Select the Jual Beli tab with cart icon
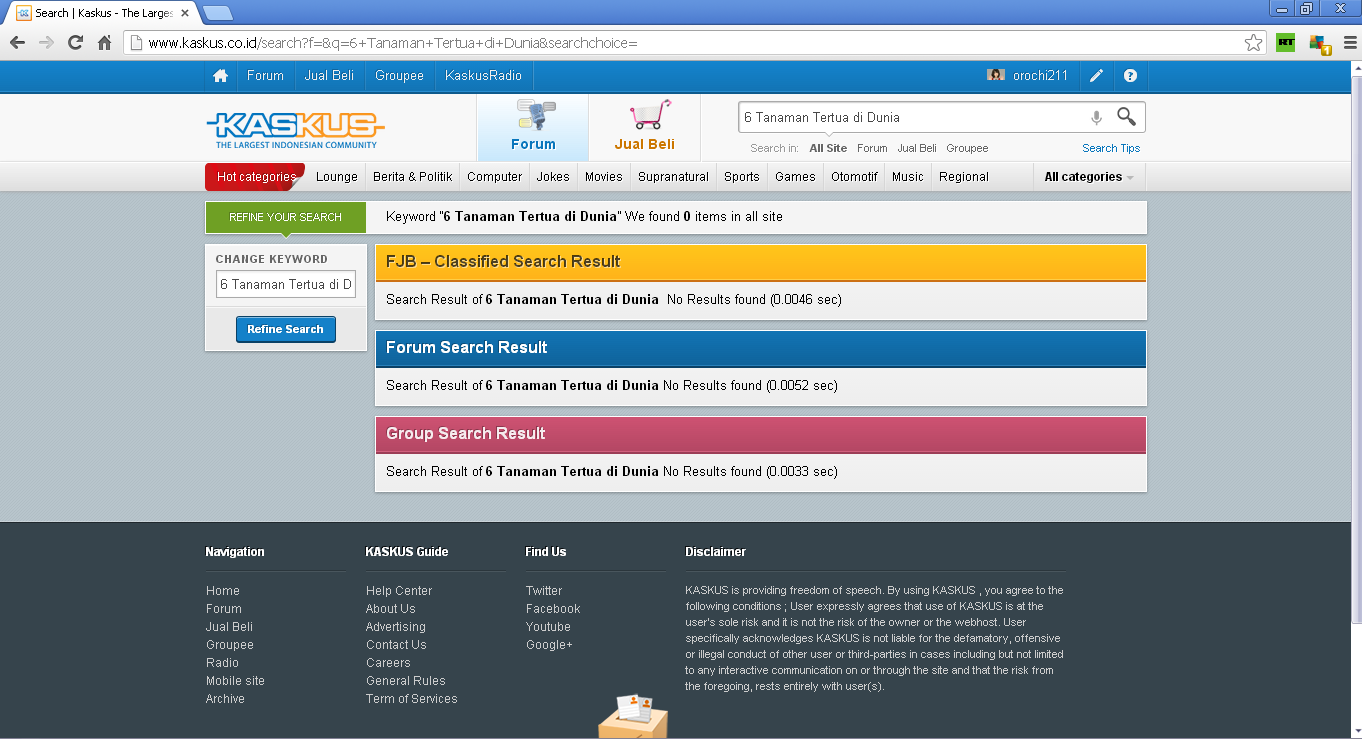The width and height of the screenshot is (1362, 739). (x=645, y=127)
